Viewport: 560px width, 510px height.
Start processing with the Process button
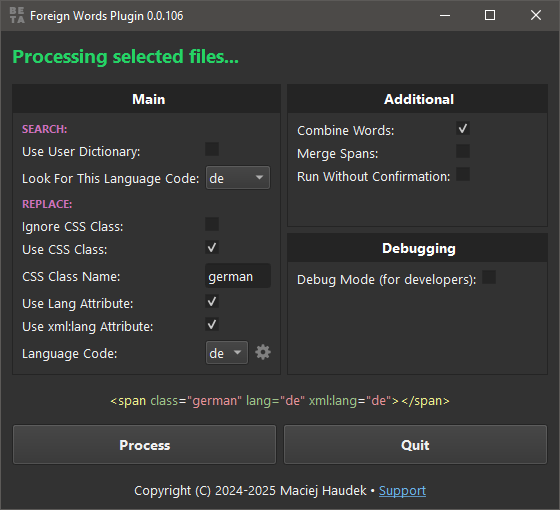(144, 445)
